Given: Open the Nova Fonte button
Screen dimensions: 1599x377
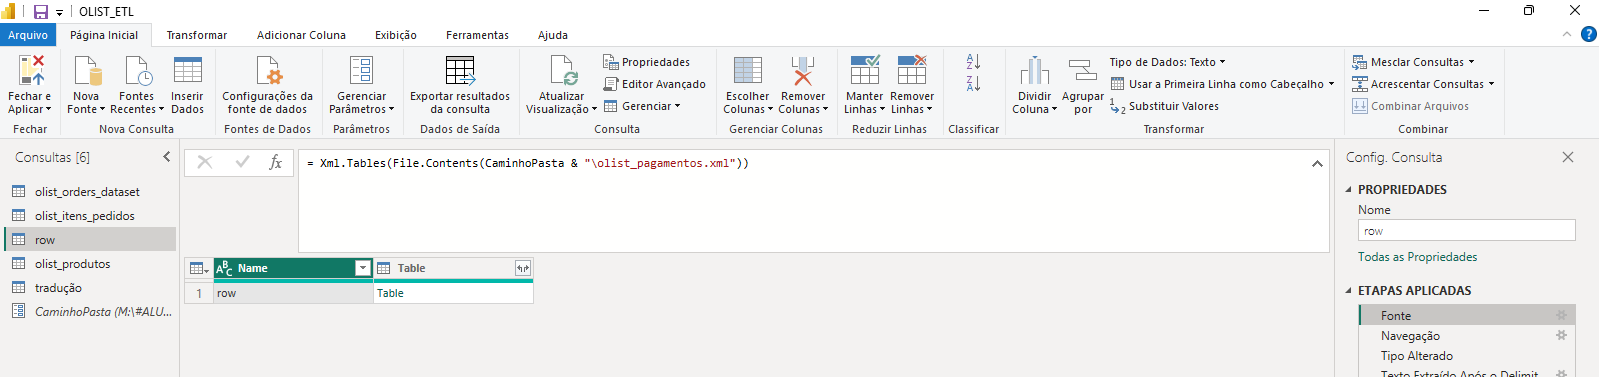Looking at the screenshot, I should tap(86, 85).
